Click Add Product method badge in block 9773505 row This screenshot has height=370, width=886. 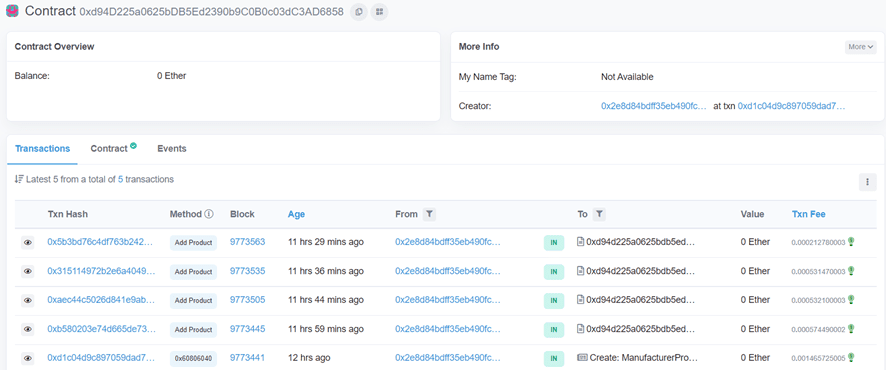tap(193, 301)
